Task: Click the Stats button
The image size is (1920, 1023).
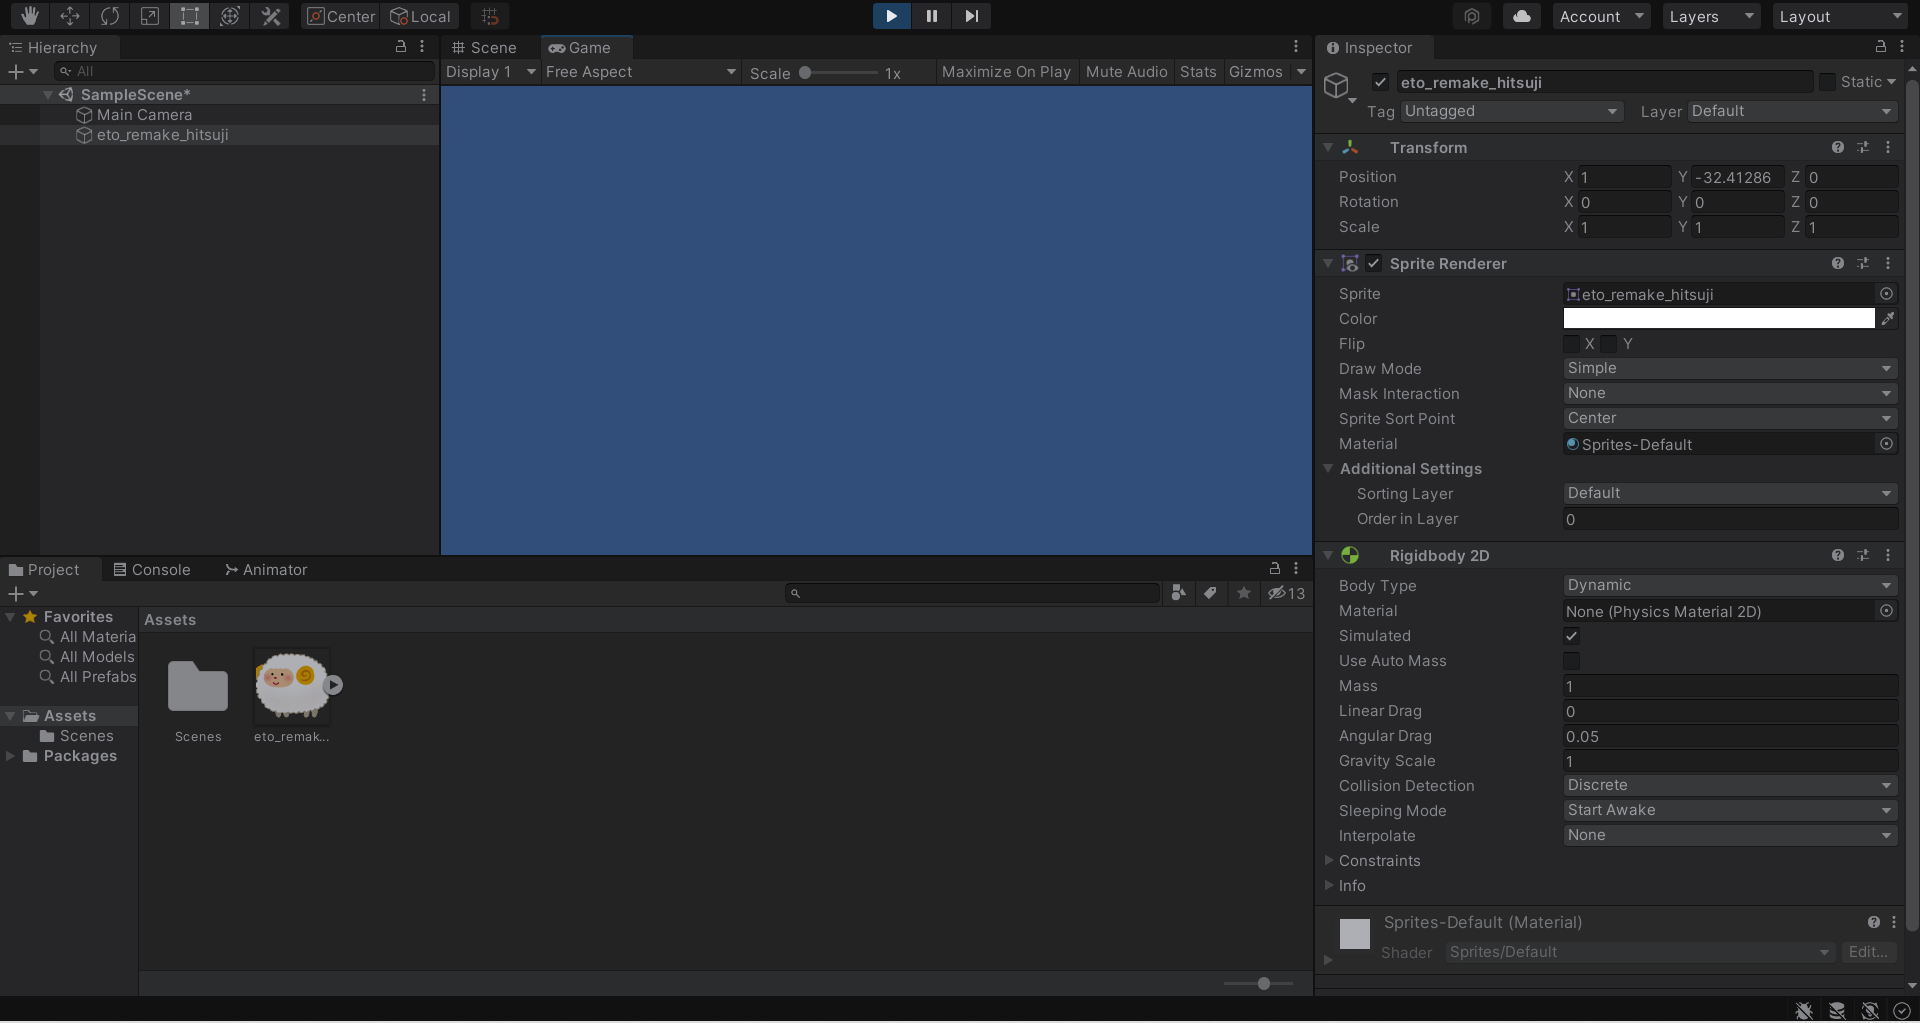Action: tap(1197, 72)
